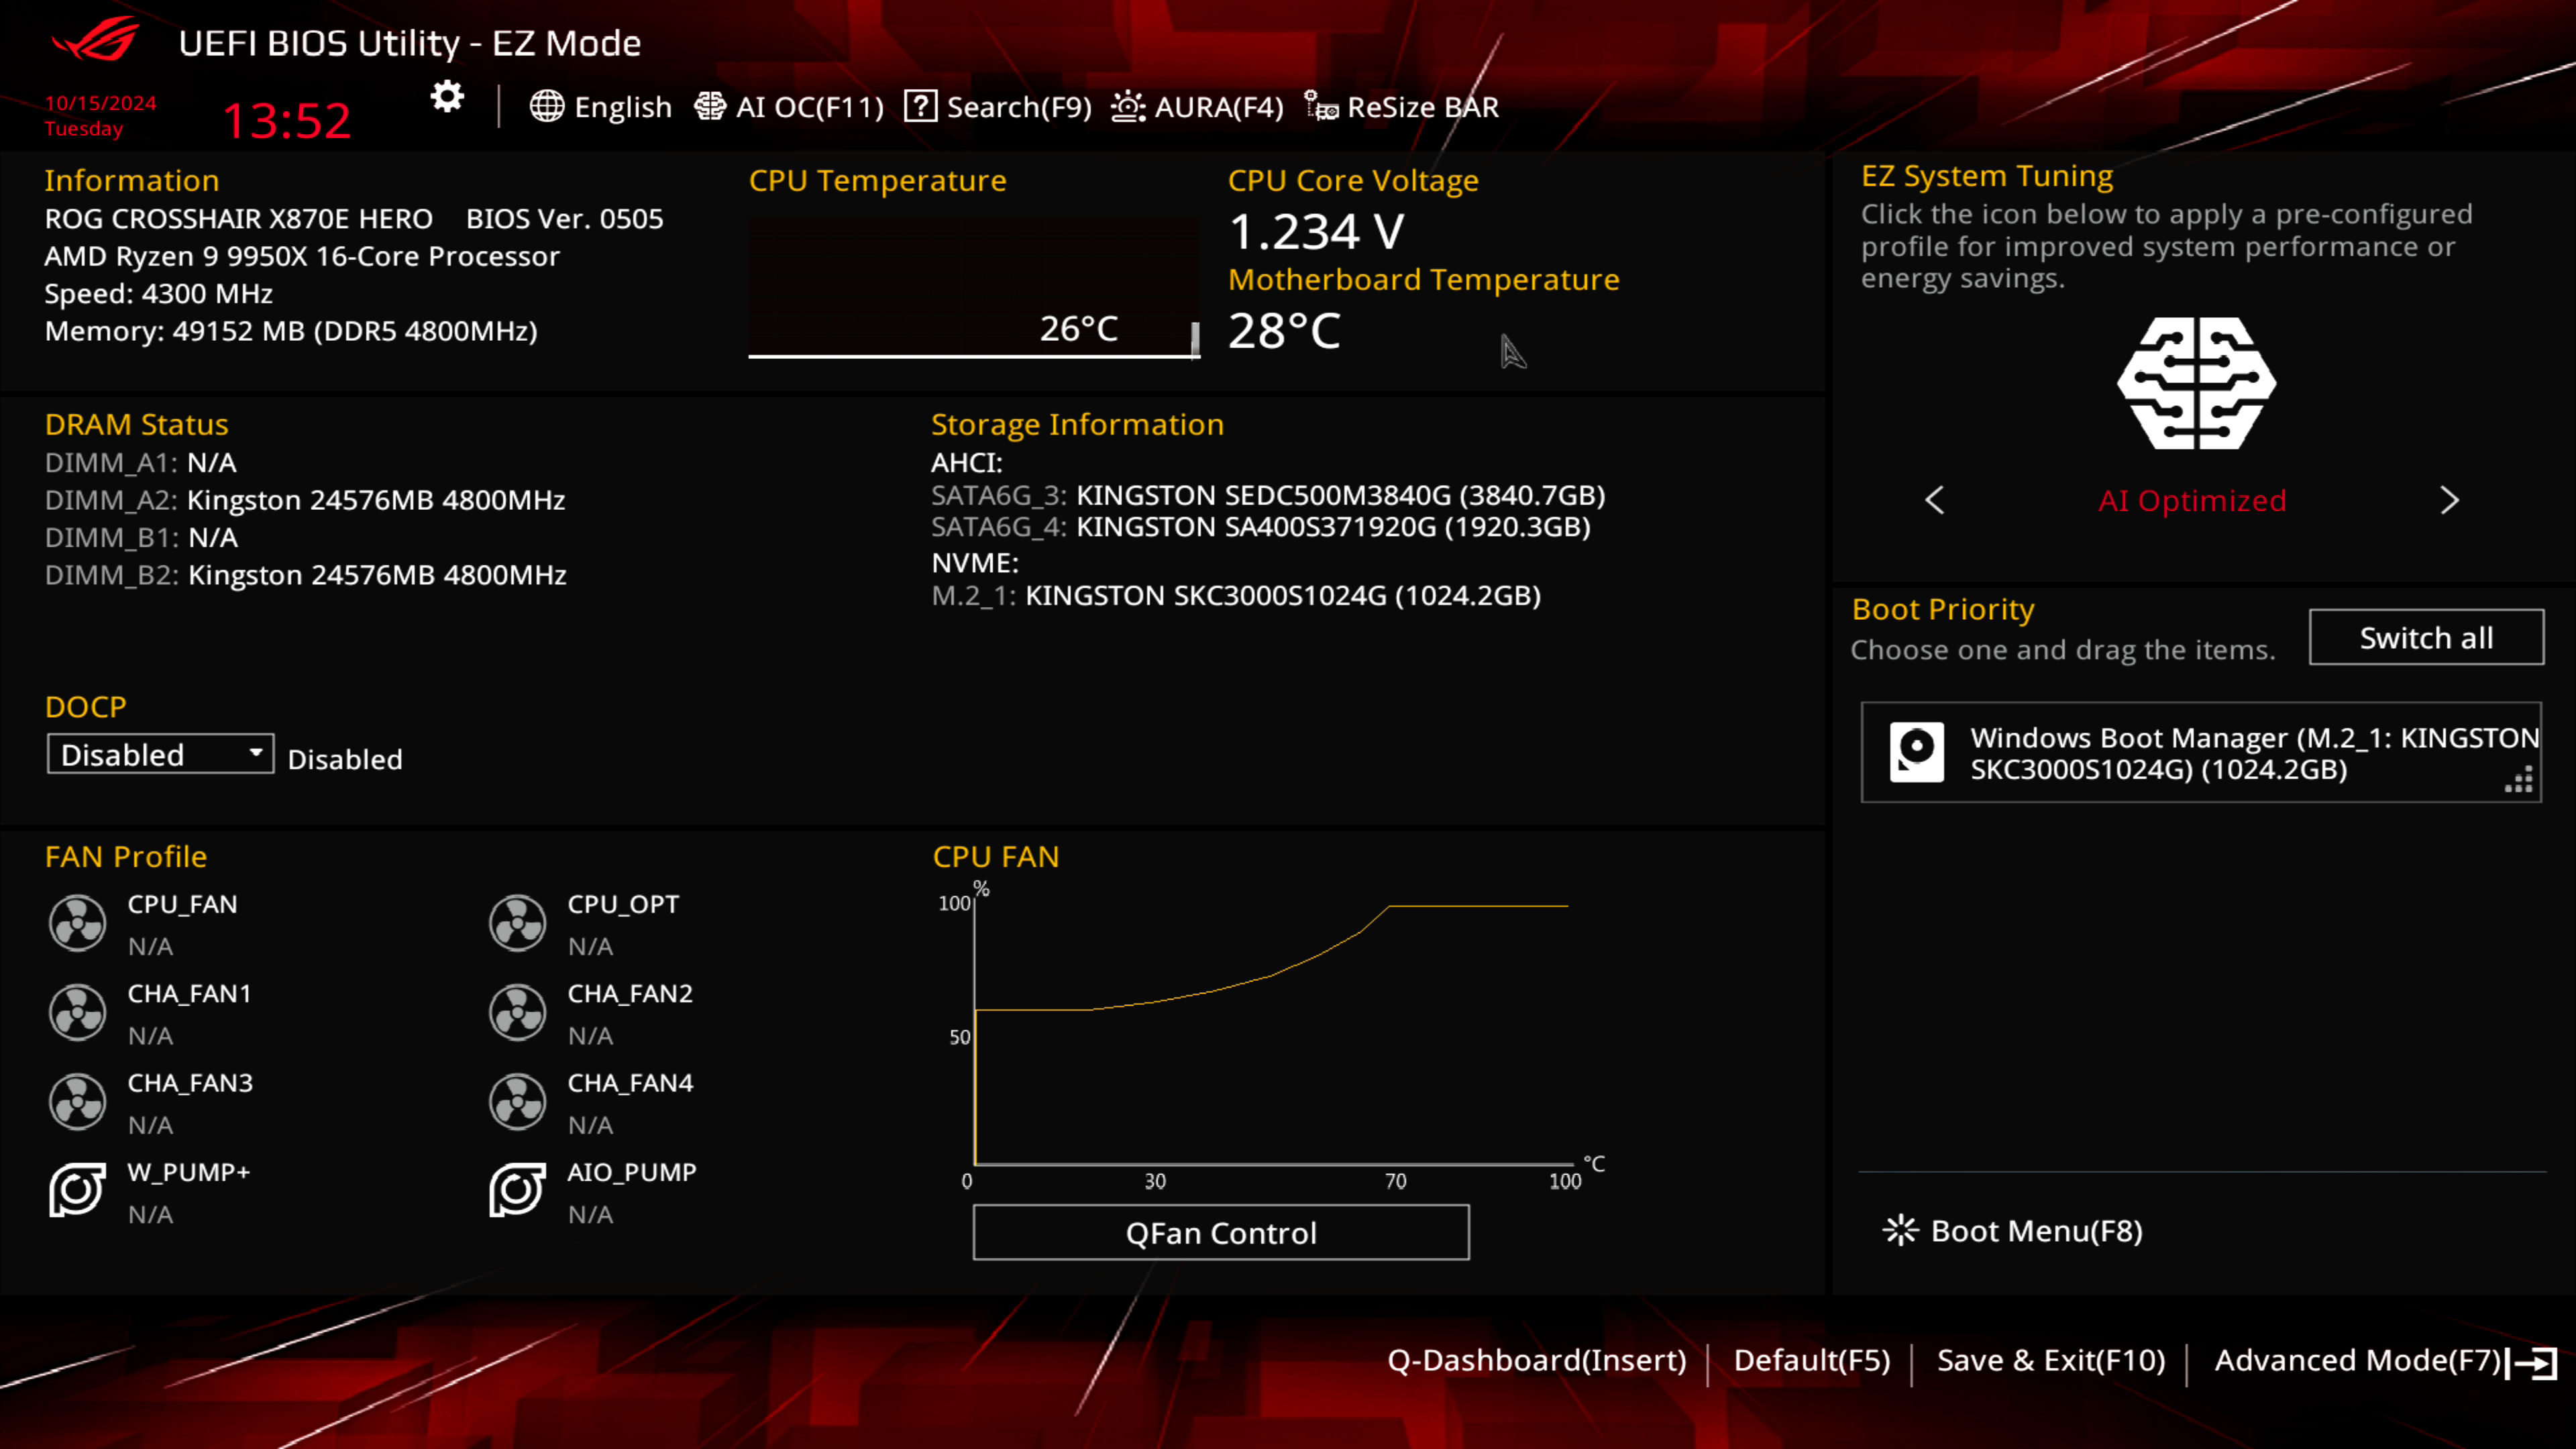Go to previous EZ tuning profile arrow
Image resolution: width=2576 pixels, height=1449 pixels.
tap(1935, 500)
